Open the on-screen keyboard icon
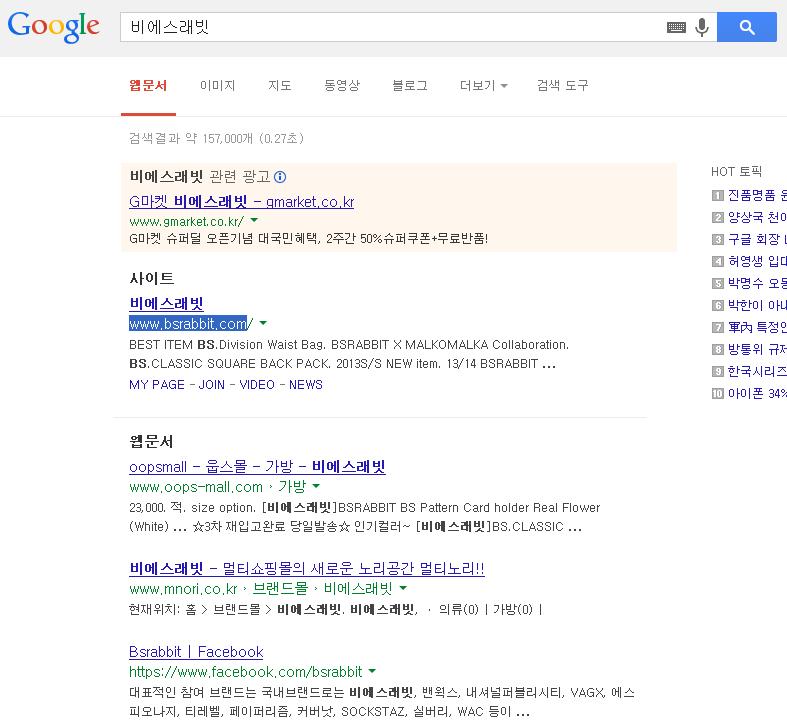787x728 pixels. coord(676,27)
